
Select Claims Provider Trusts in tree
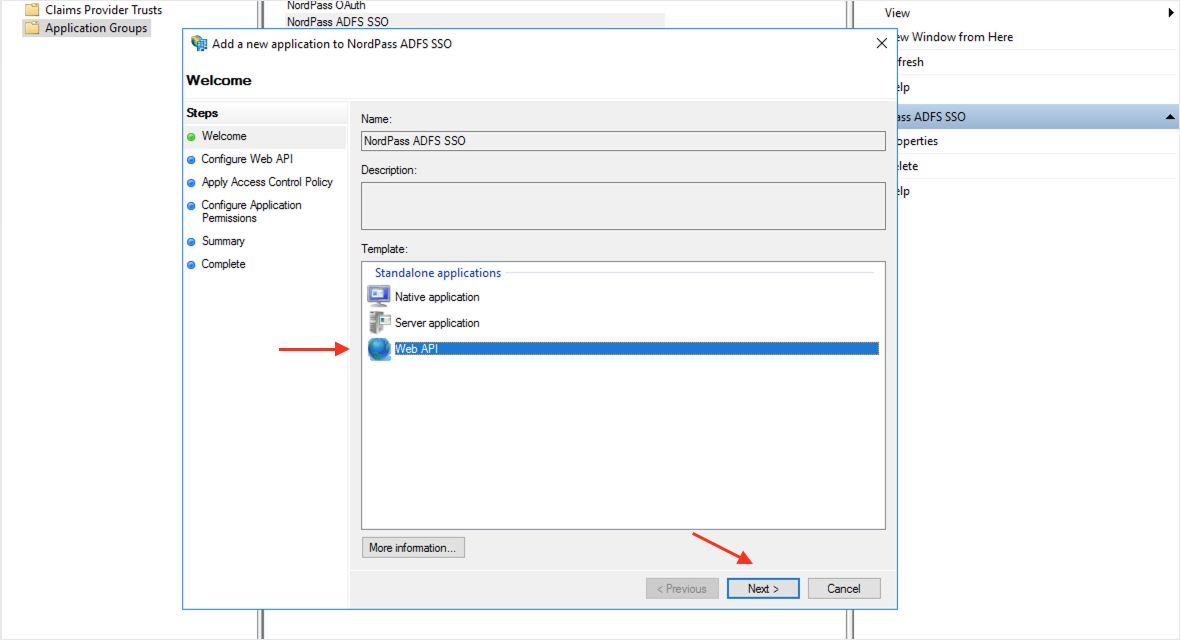pos(103,10)
